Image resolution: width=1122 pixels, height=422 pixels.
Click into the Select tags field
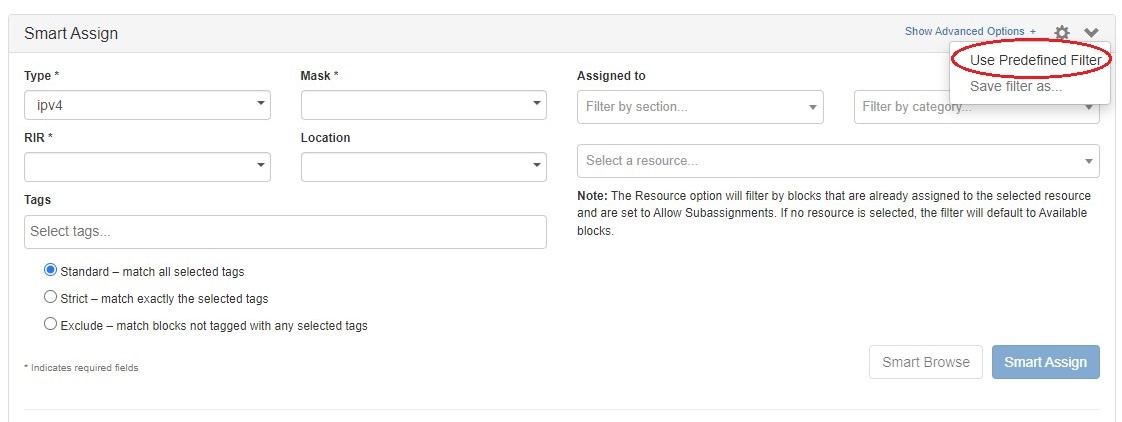tap(285, 232)
